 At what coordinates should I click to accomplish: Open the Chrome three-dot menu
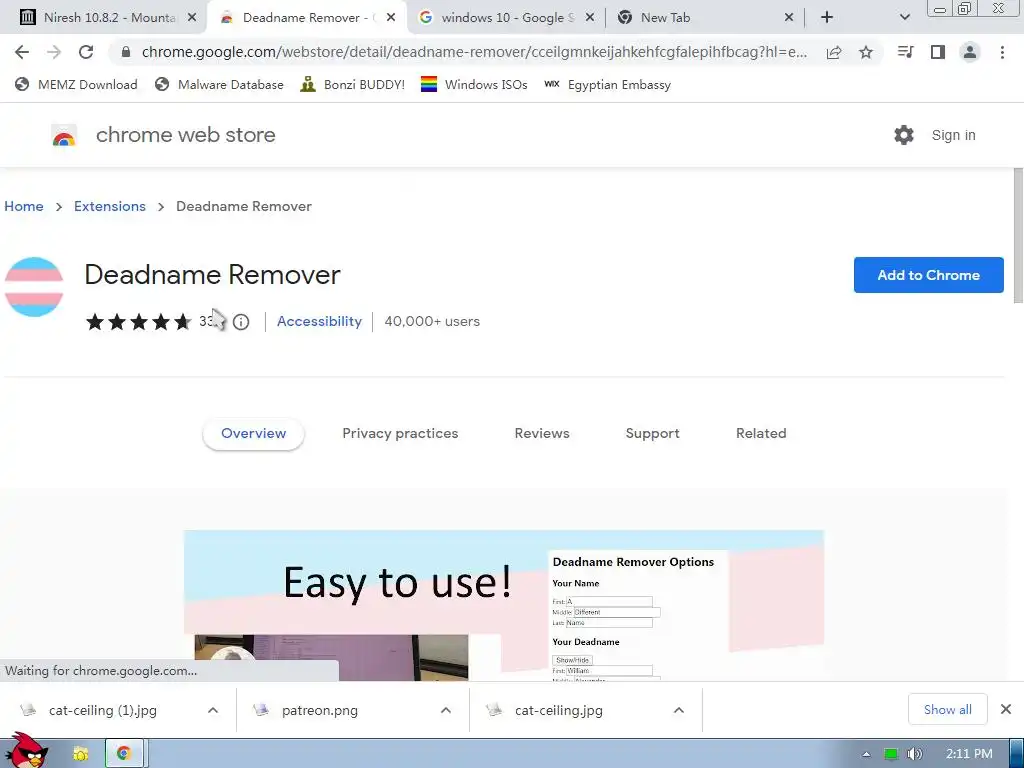click(x=1002, y=52)
